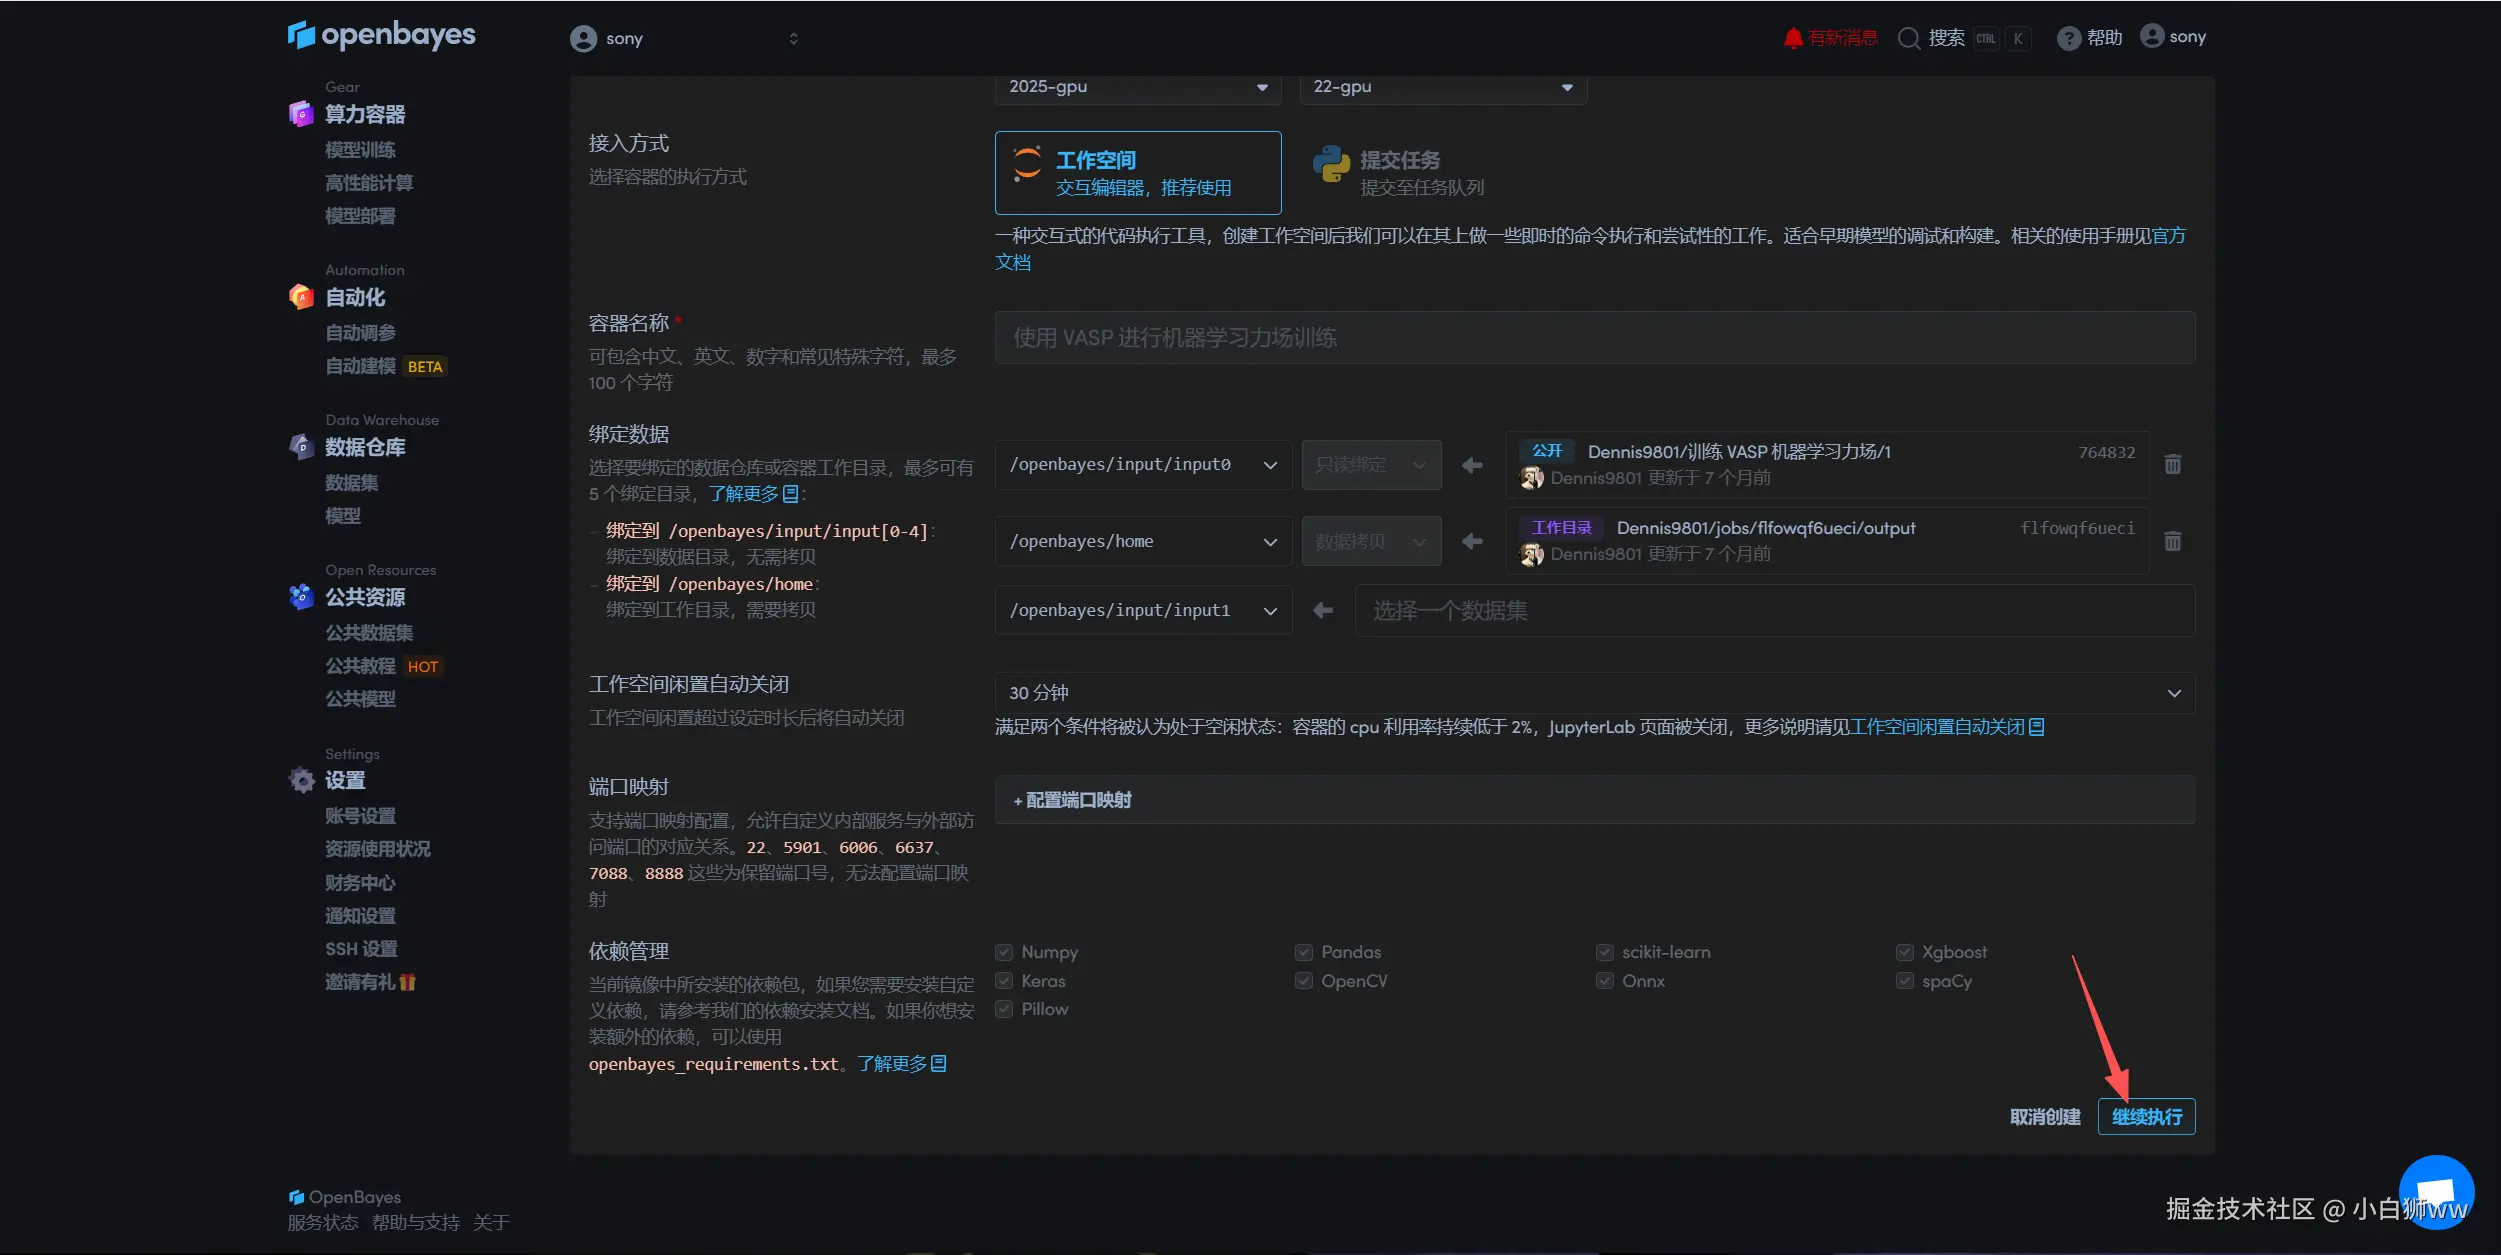This screenshot has width=2501, height=1255.
Task: Select the 提交任务 access mode option
Action: point(1399,172)
